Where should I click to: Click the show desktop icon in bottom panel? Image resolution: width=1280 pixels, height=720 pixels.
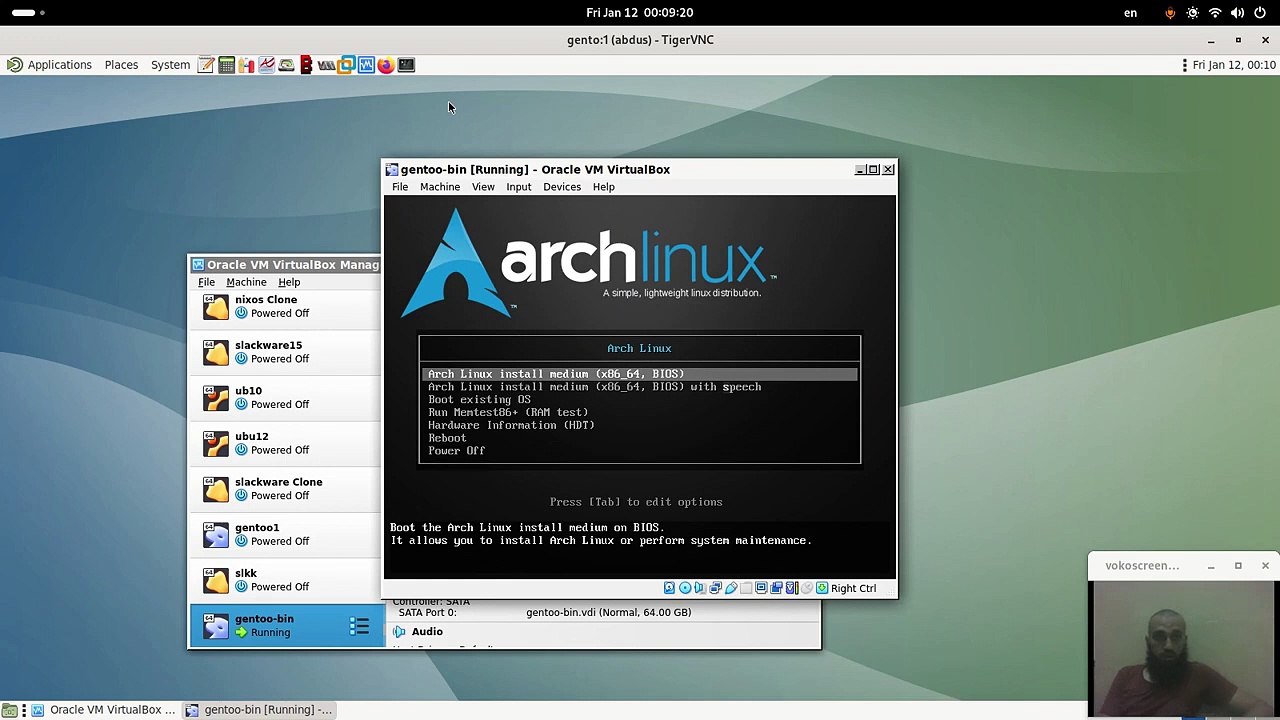[9, 710]
